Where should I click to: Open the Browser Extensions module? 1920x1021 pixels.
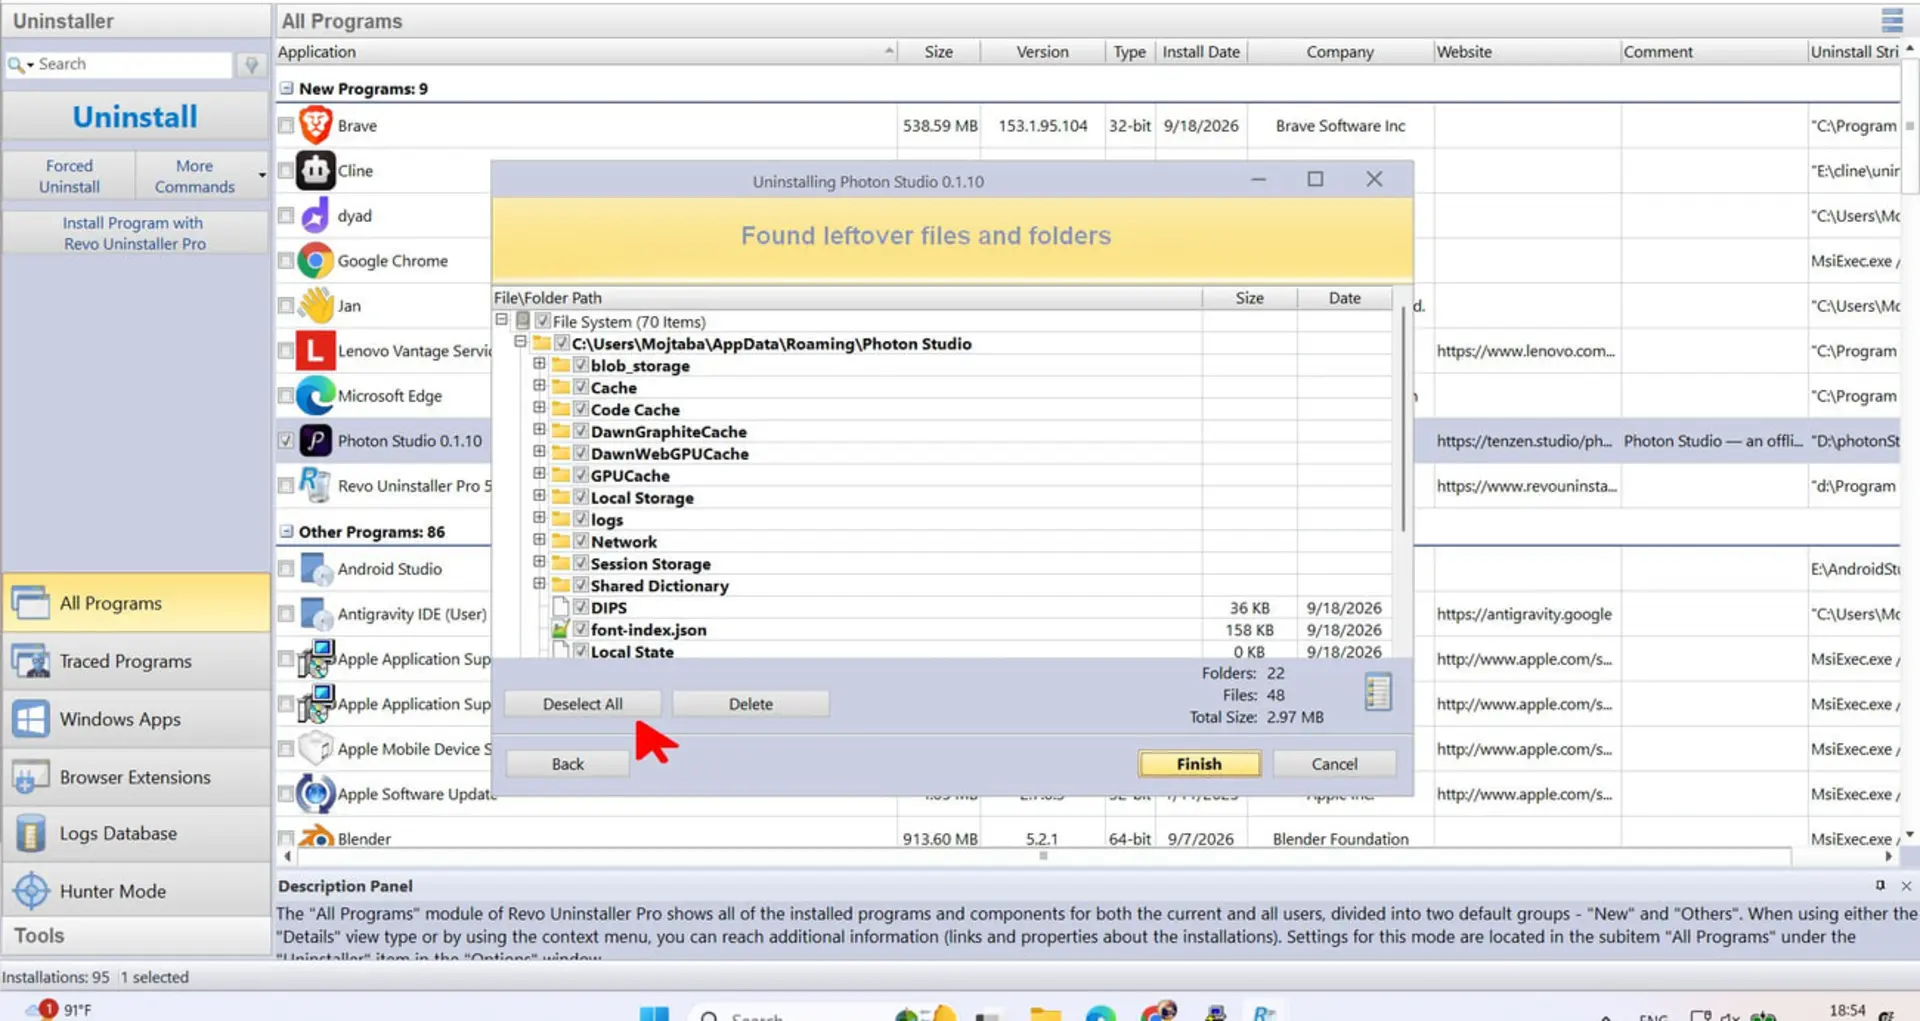pos(136,777)
